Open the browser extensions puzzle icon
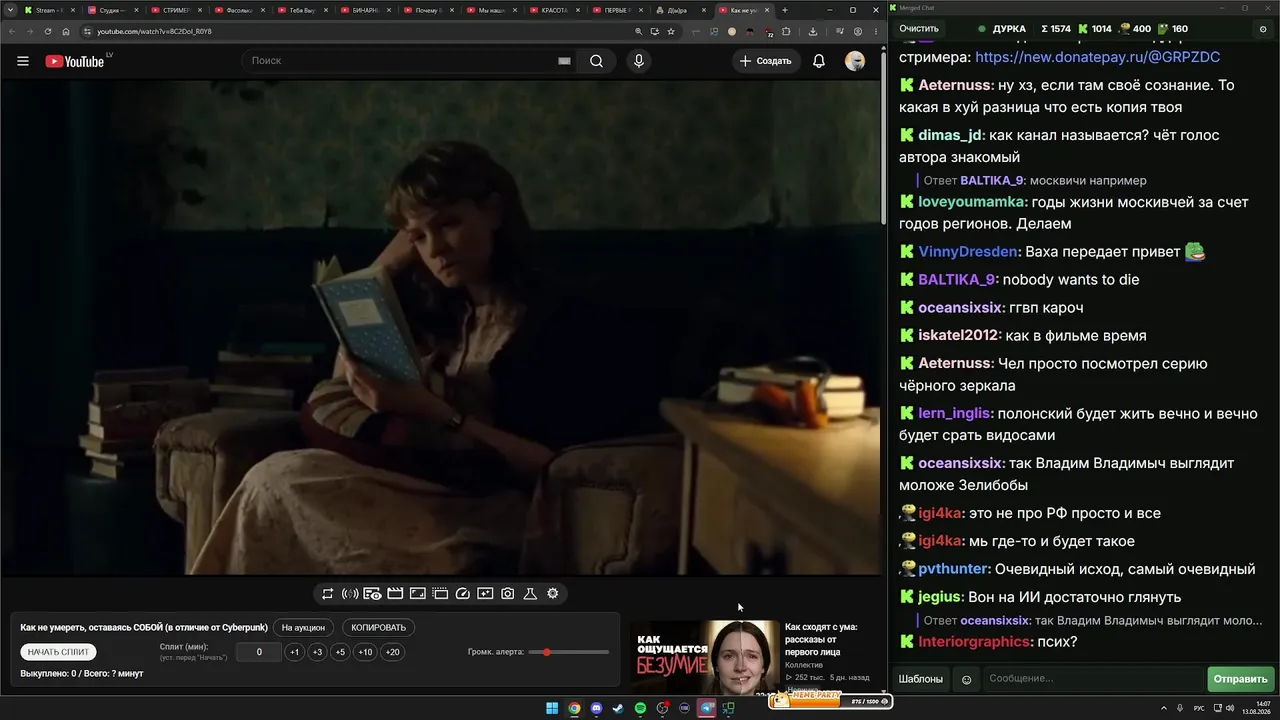Viewport: 1280px width, 720px height. click(786, 31)
